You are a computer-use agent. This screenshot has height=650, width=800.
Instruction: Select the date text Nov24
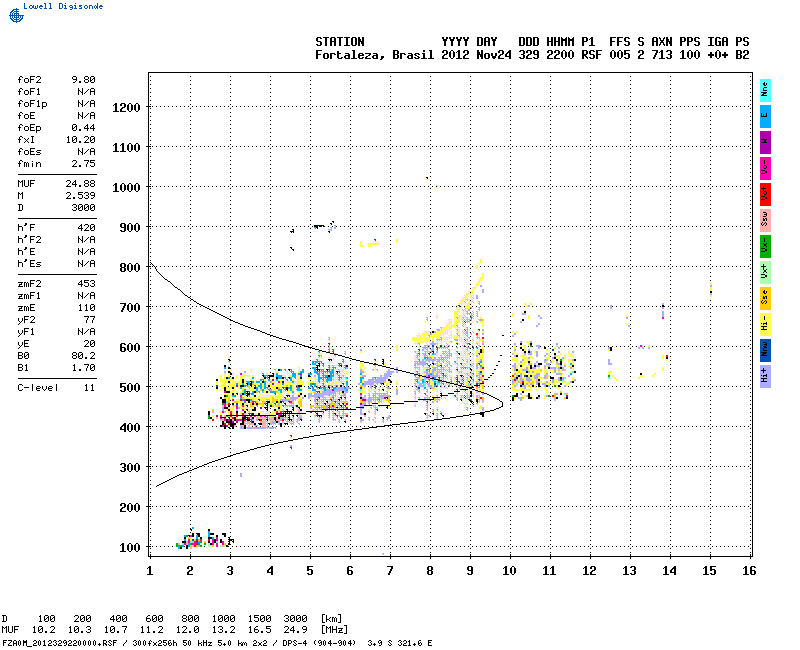click(493, 55)
